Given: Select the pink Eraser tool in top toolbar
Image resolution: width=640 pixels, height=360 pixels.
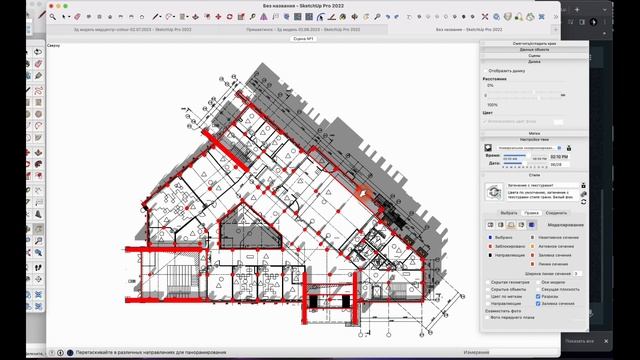Looking at the screenshot, I should pos(77,17).
